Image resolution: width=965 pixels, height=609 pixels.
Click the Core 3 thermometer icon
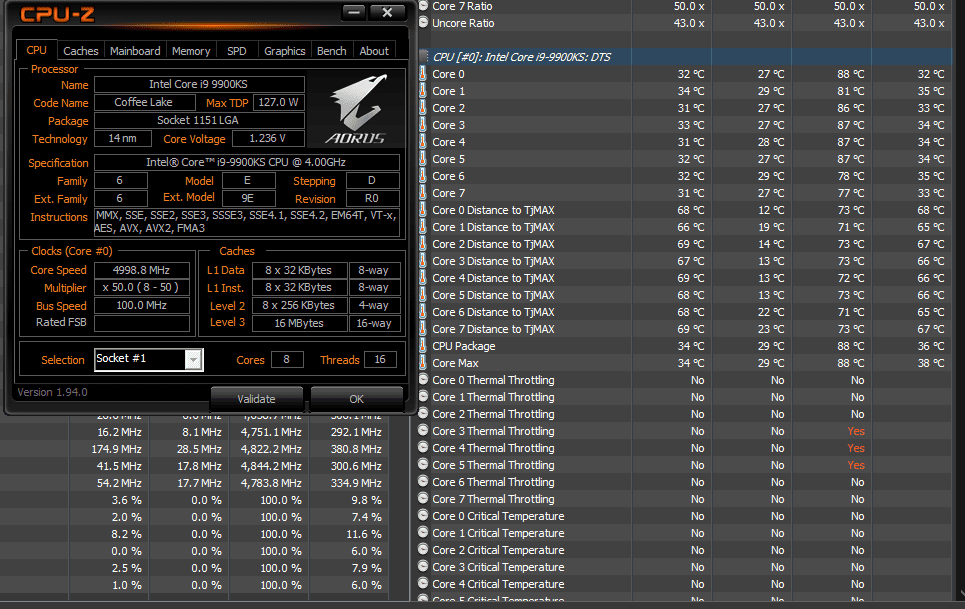click(423, 125)
